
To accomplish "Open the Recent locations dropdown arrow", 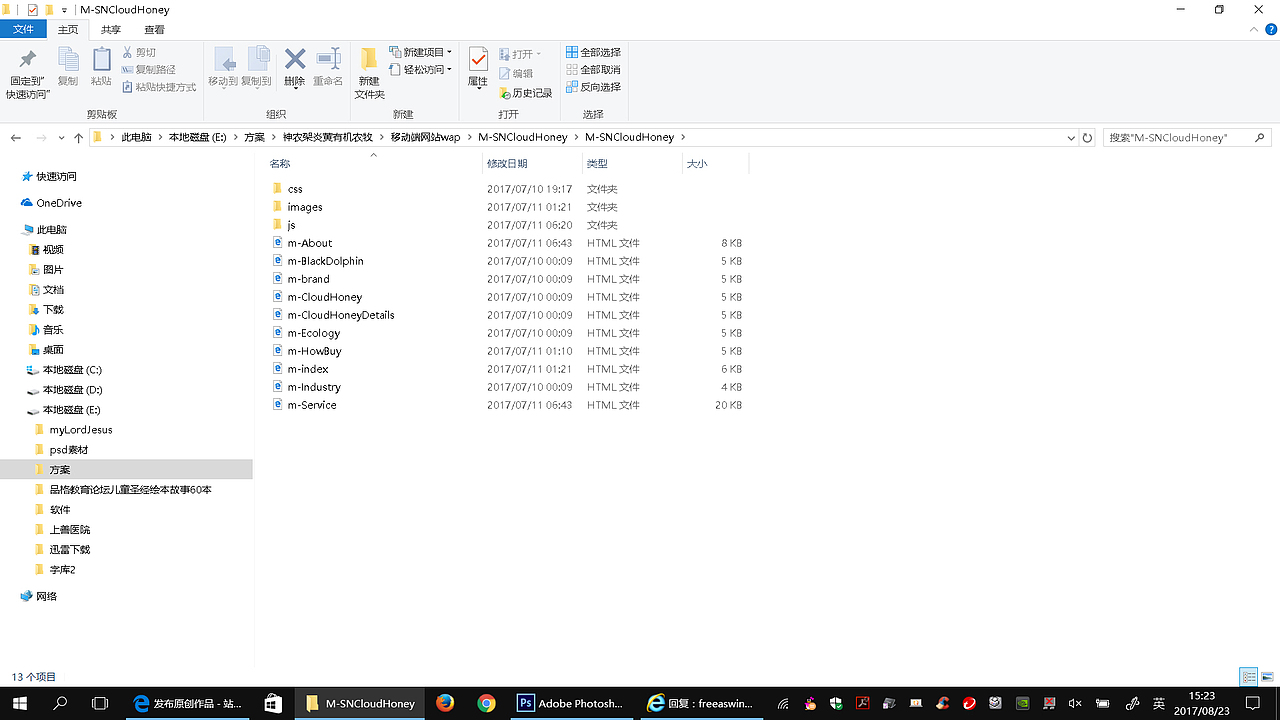I will (x=62, y=137).
